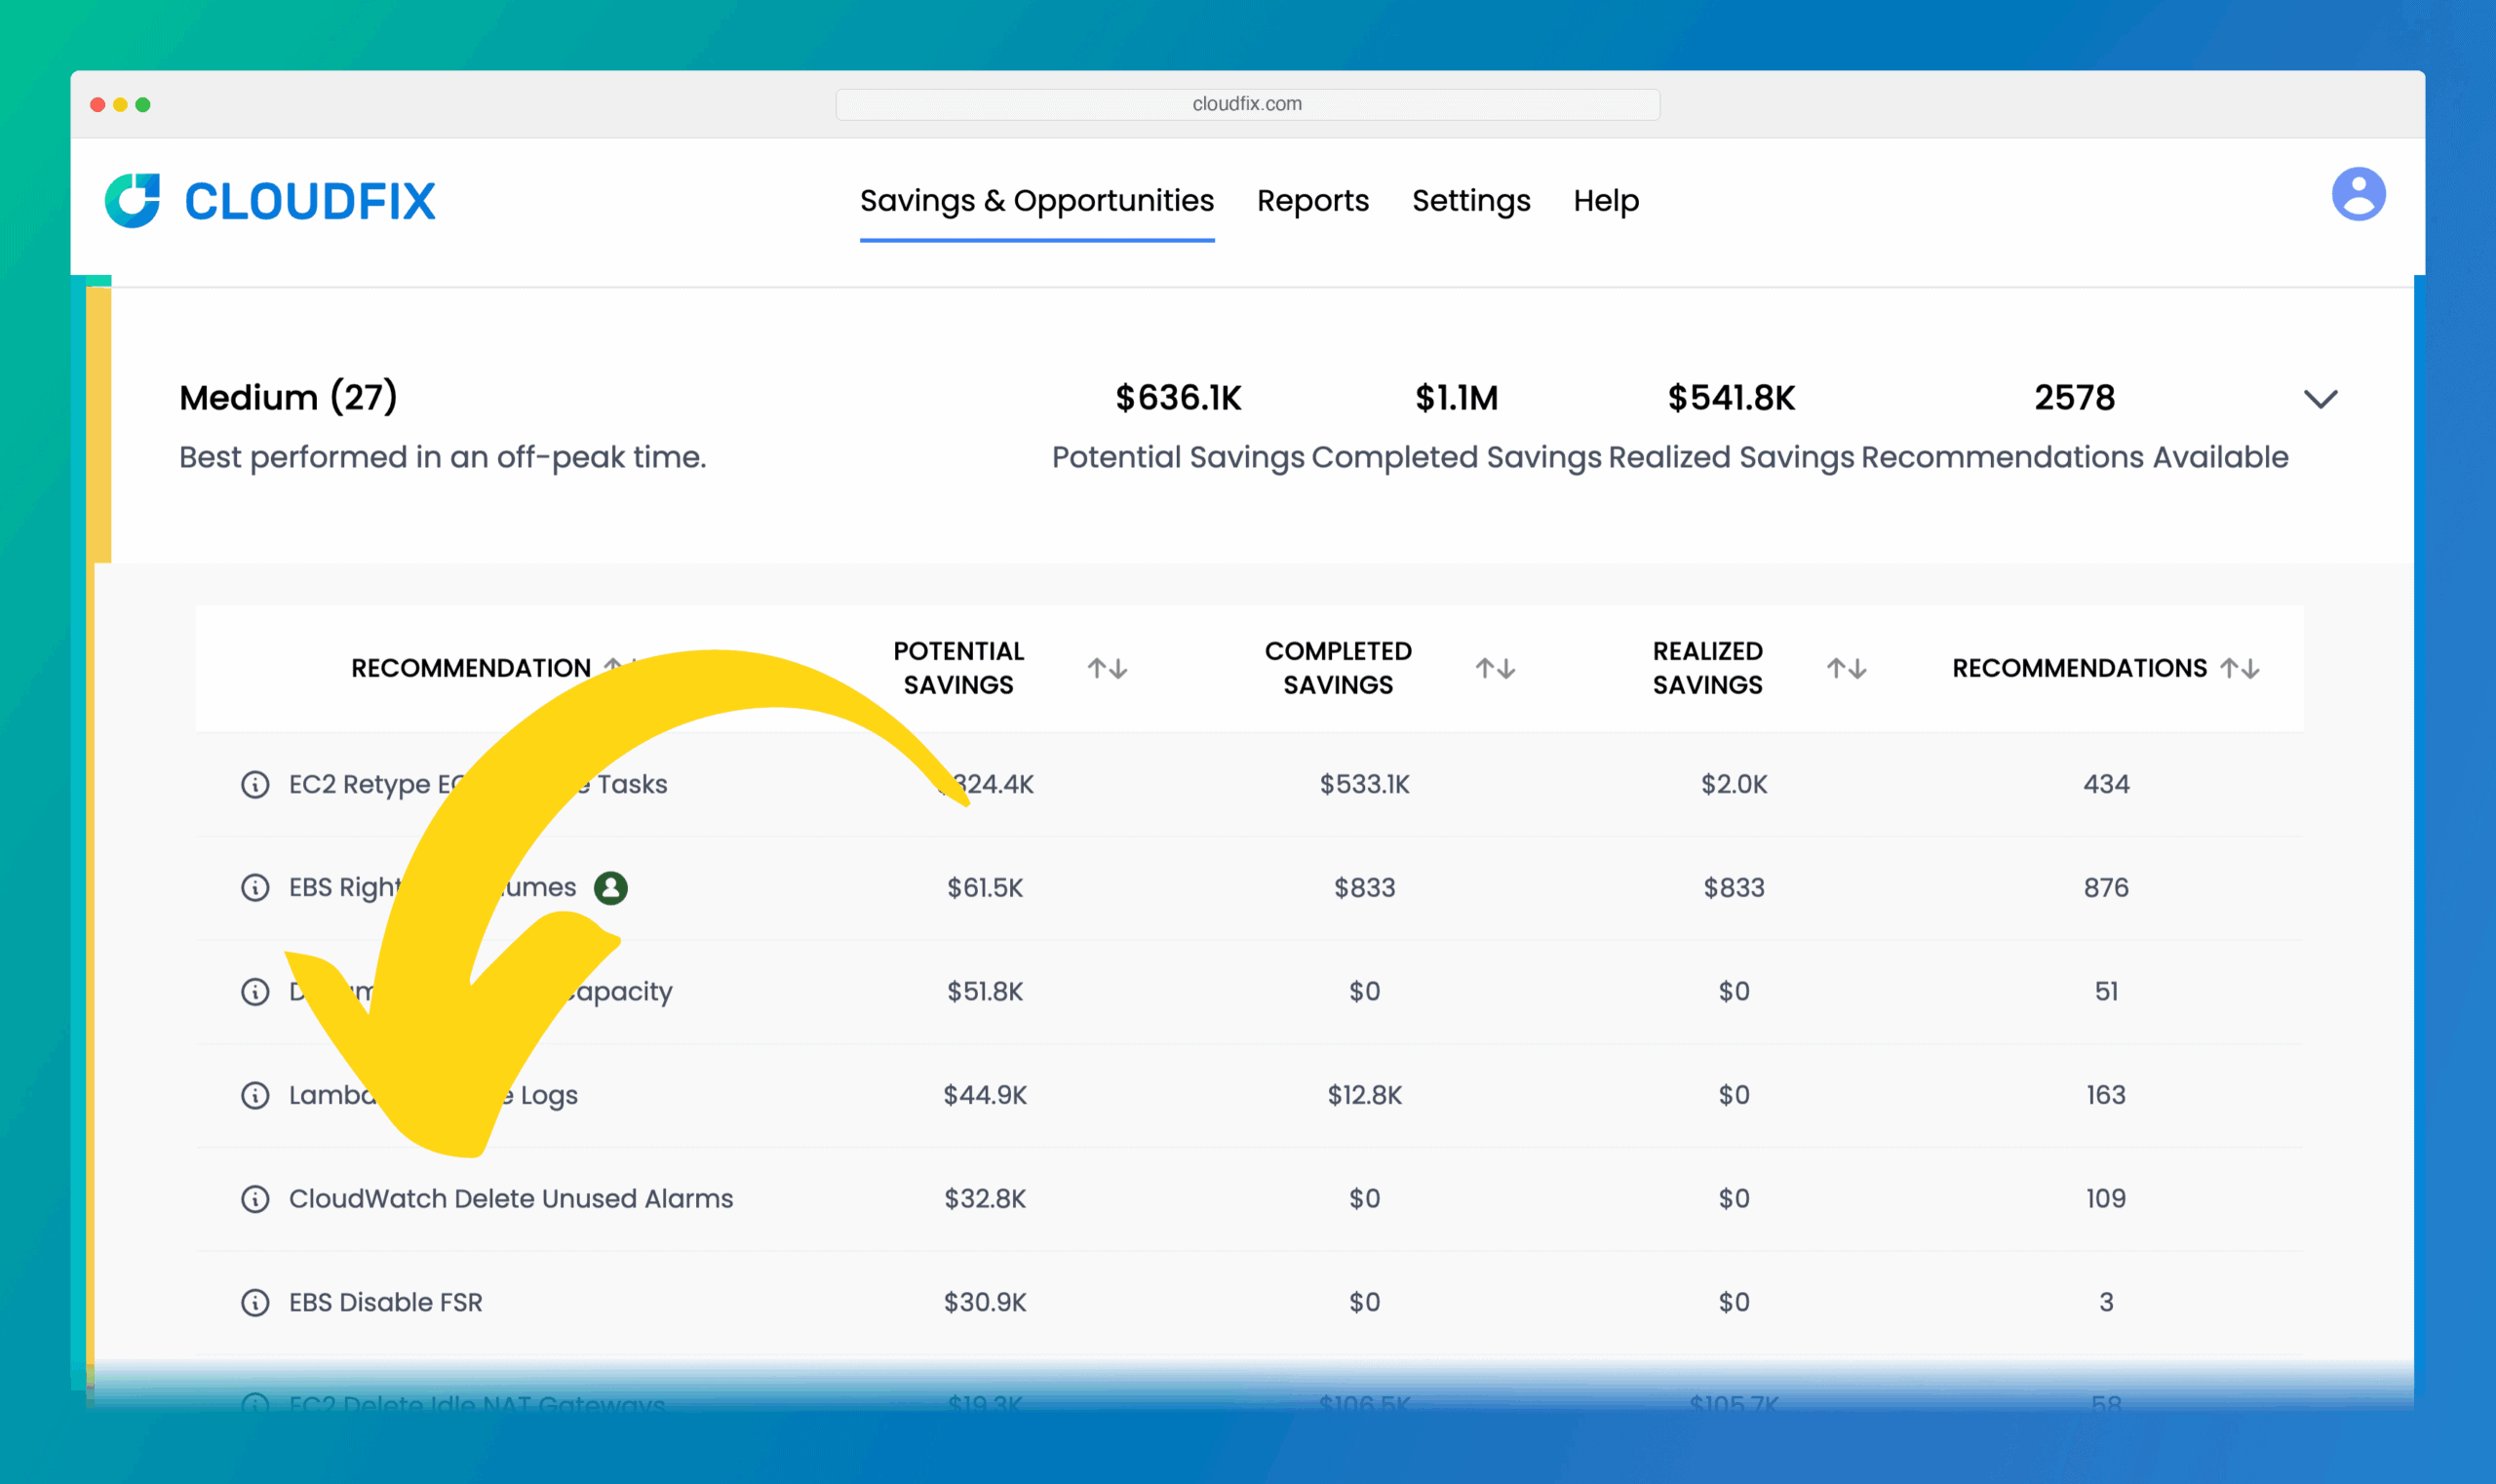Click the $61.5K potential savings cell

pos(985,888)
